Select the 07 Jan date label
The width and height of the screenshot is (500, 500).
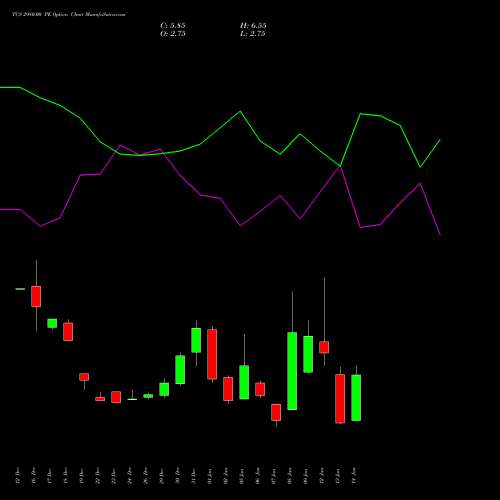(274, 475)
